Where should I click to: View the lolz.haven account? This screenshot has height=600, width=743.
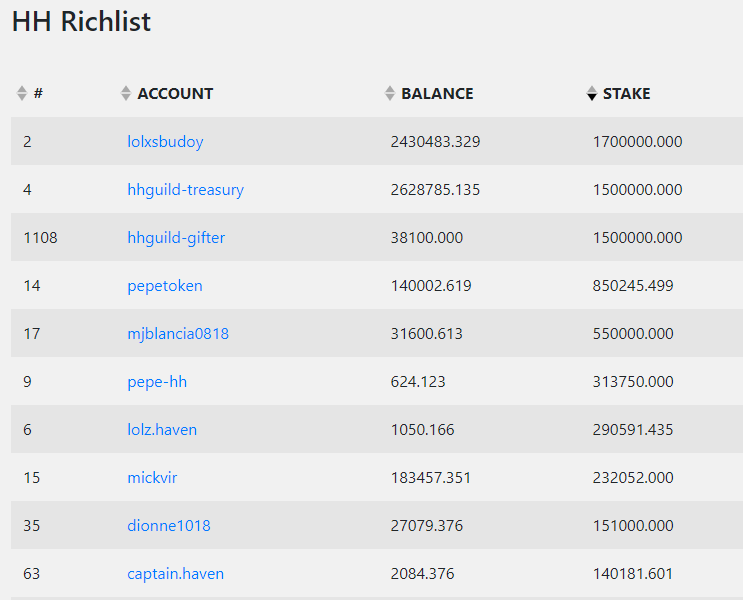[162, 429]
